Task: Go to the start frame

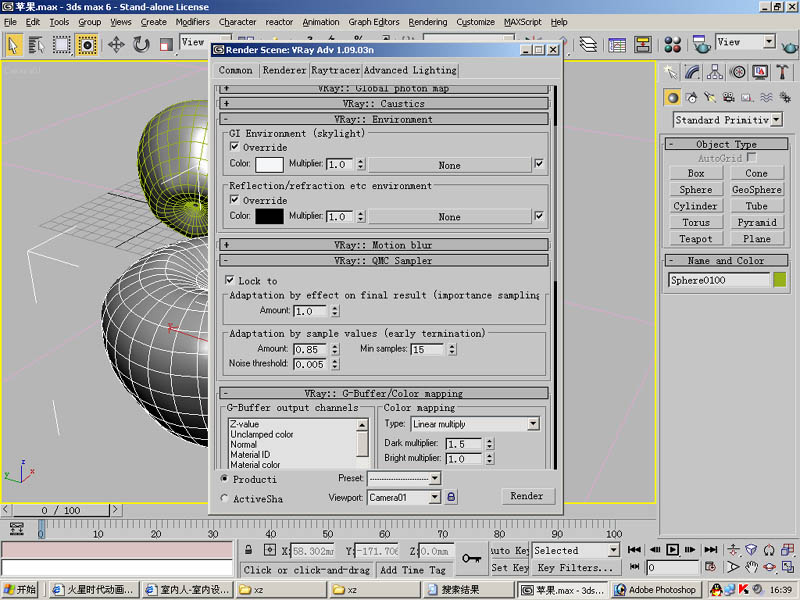Action: (634, 549)
